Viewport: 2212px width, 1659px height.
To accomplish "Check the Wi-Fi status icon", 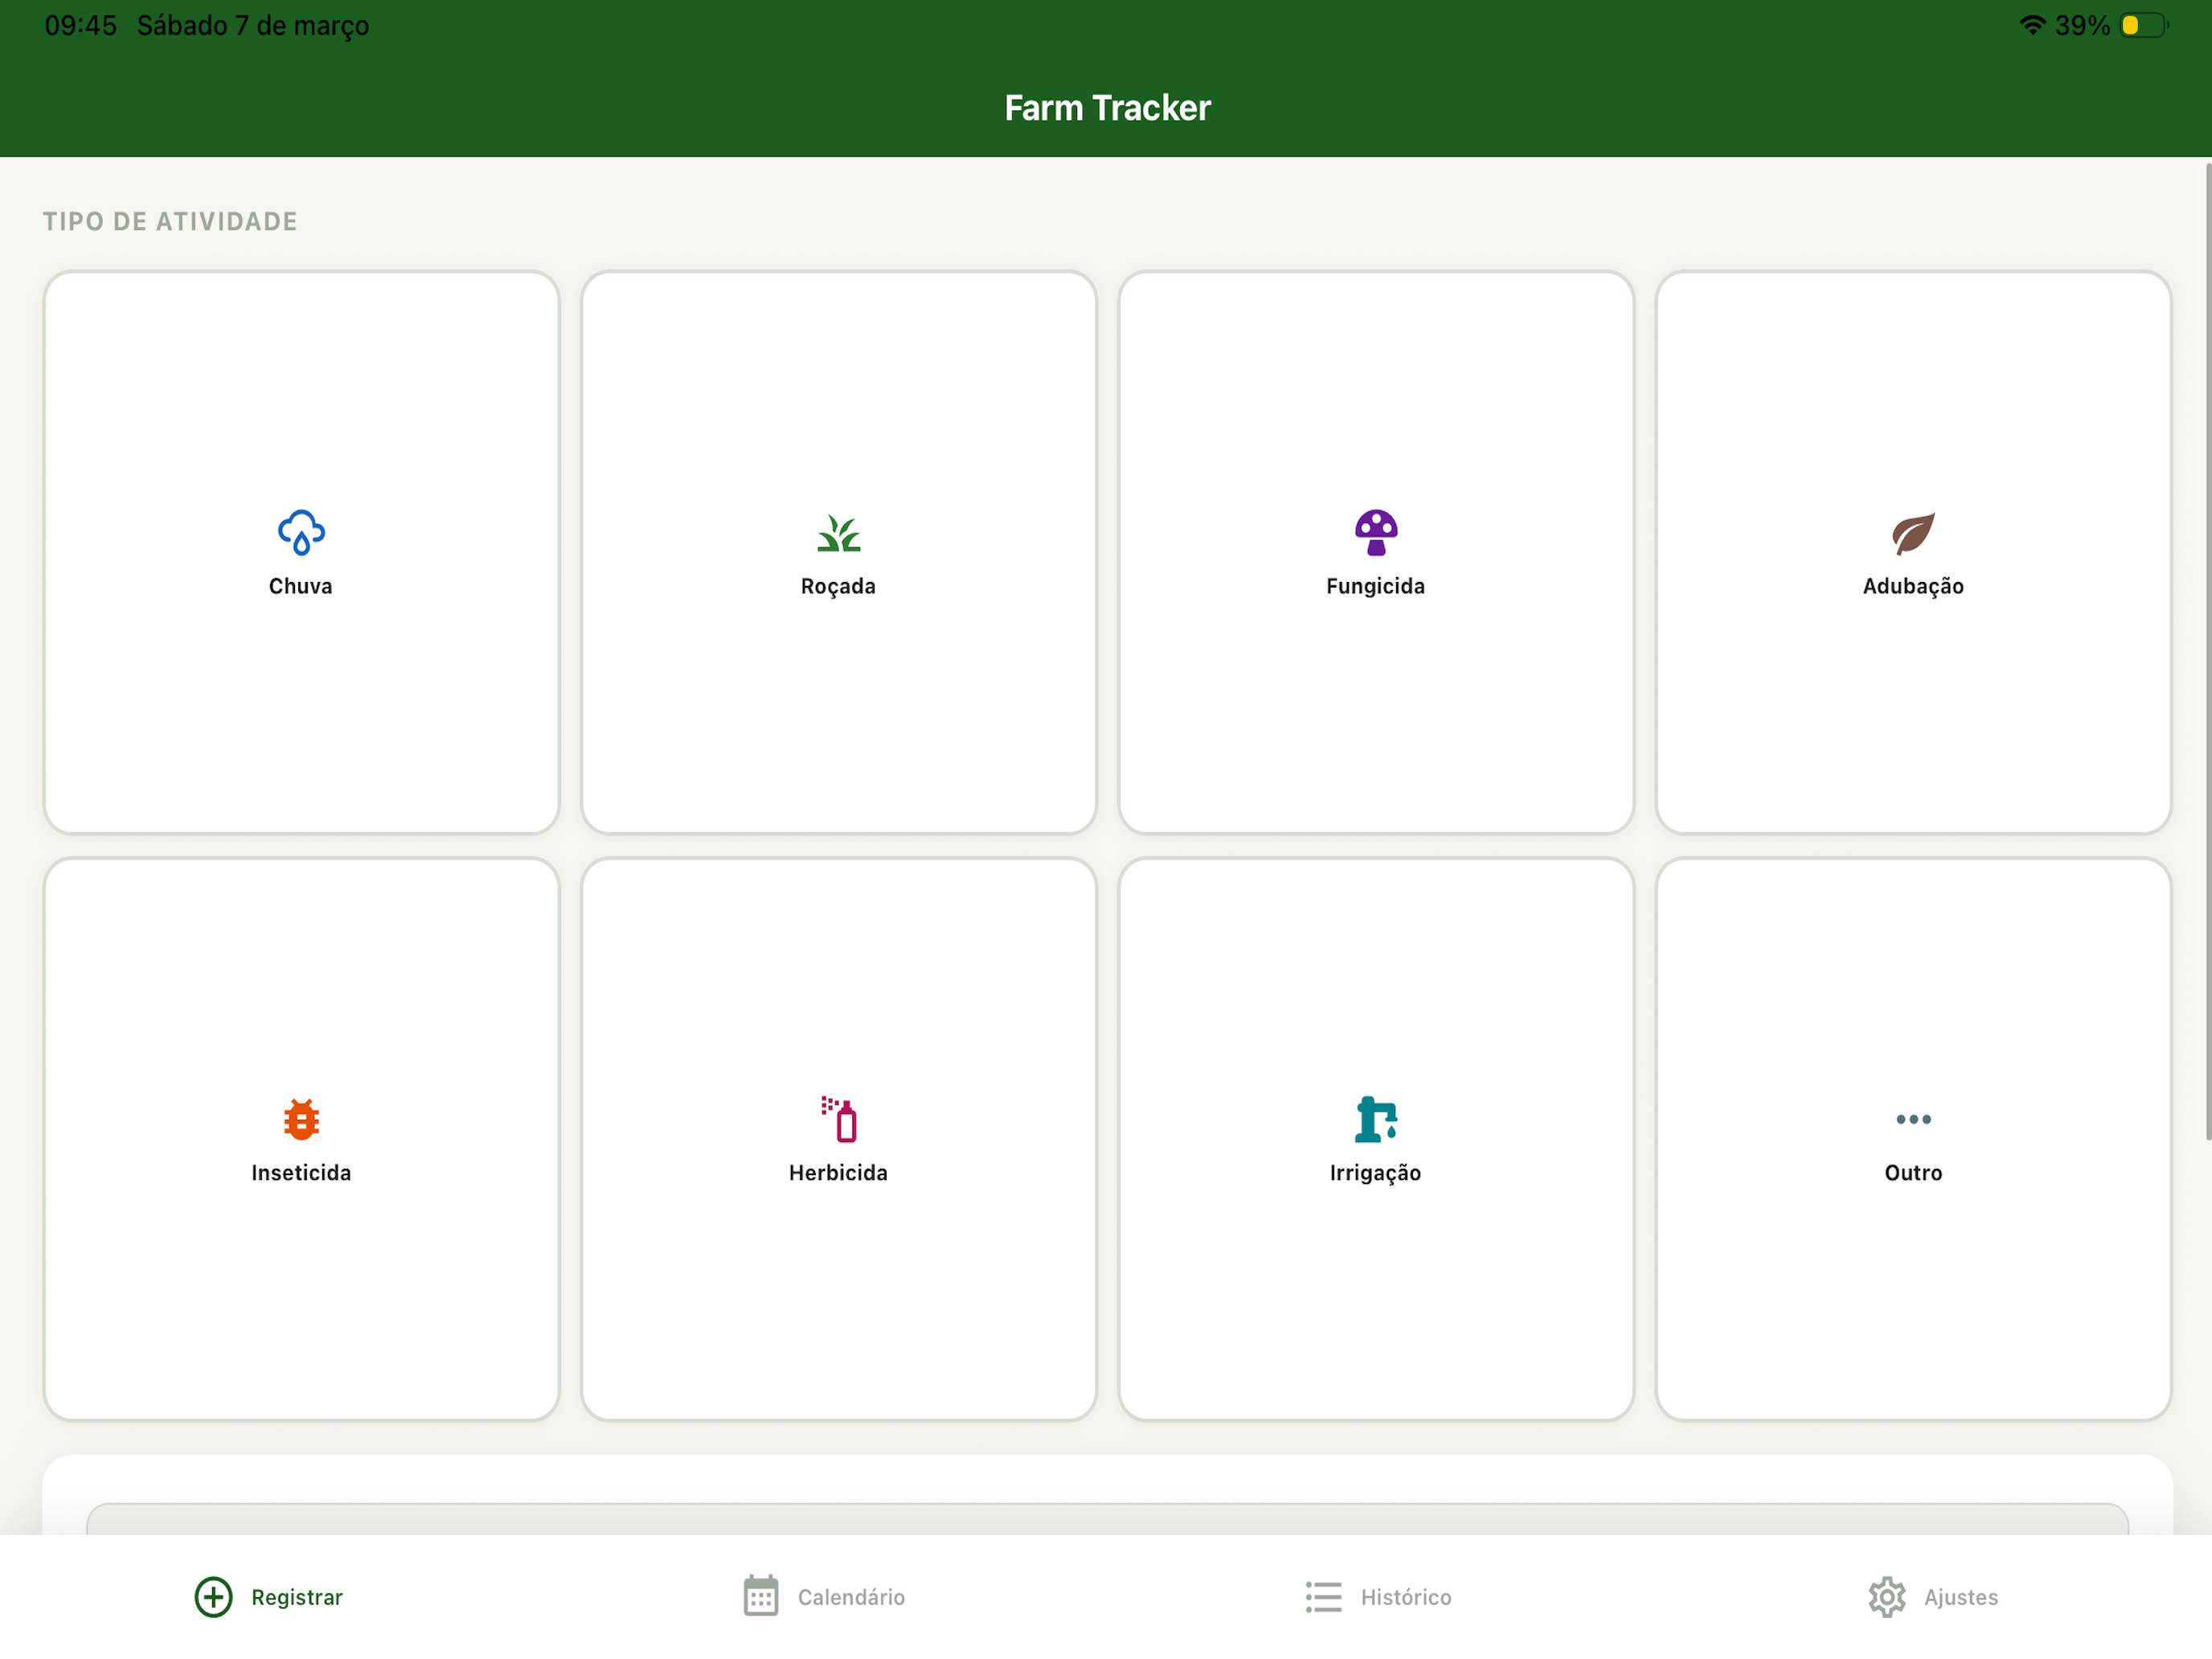I will (2032, 25).
